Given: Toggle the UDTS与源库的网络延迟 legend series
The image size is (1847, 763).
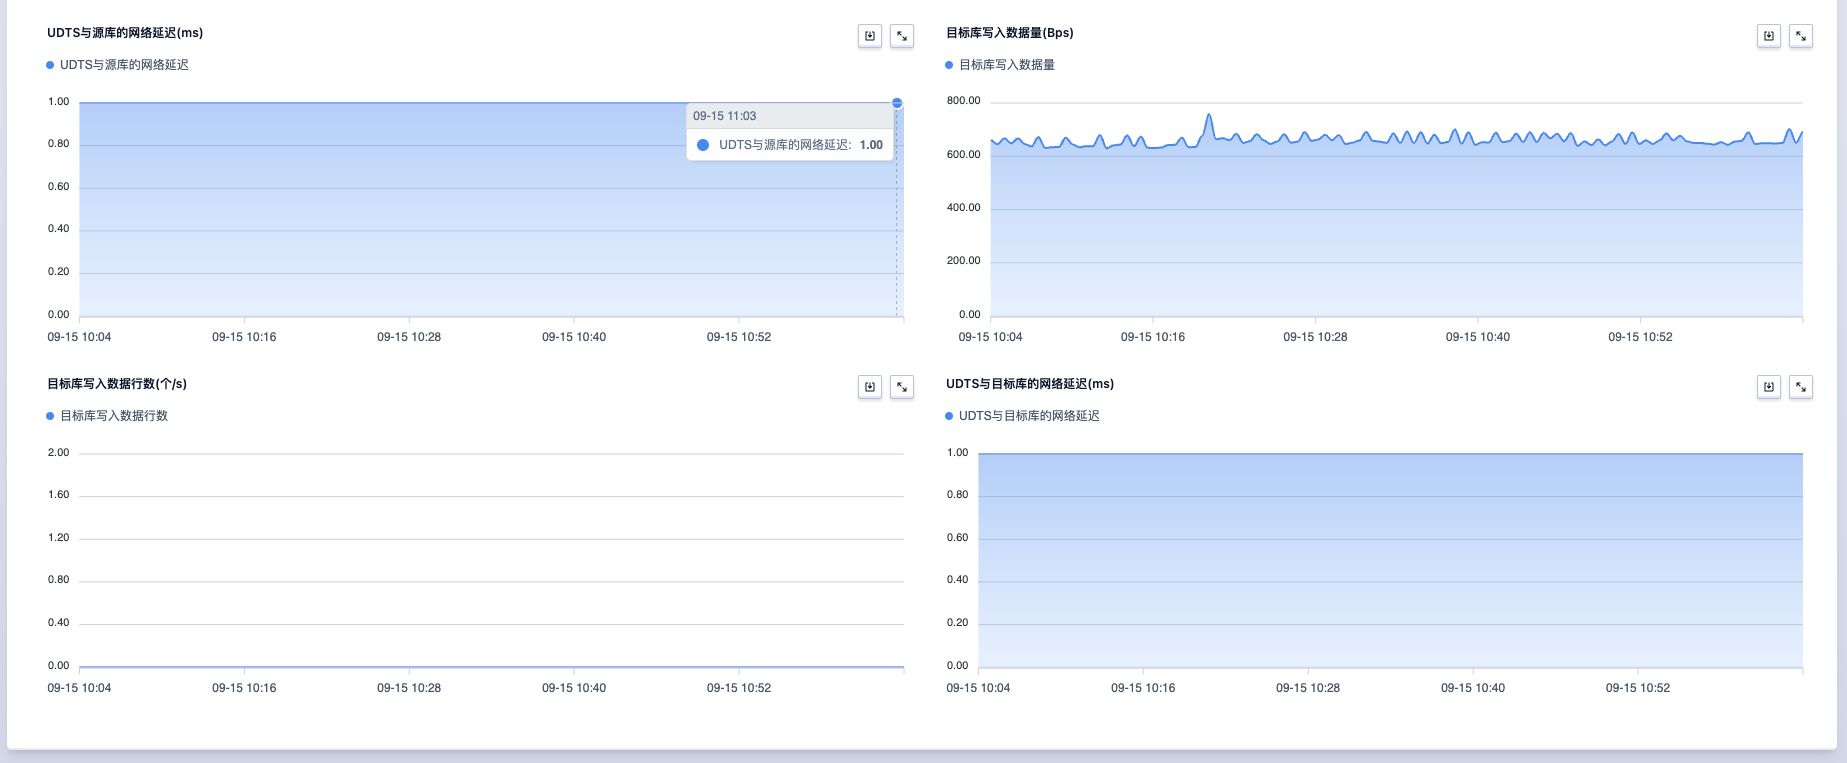Looking at the screenshot, I should (x=123, y=65).
